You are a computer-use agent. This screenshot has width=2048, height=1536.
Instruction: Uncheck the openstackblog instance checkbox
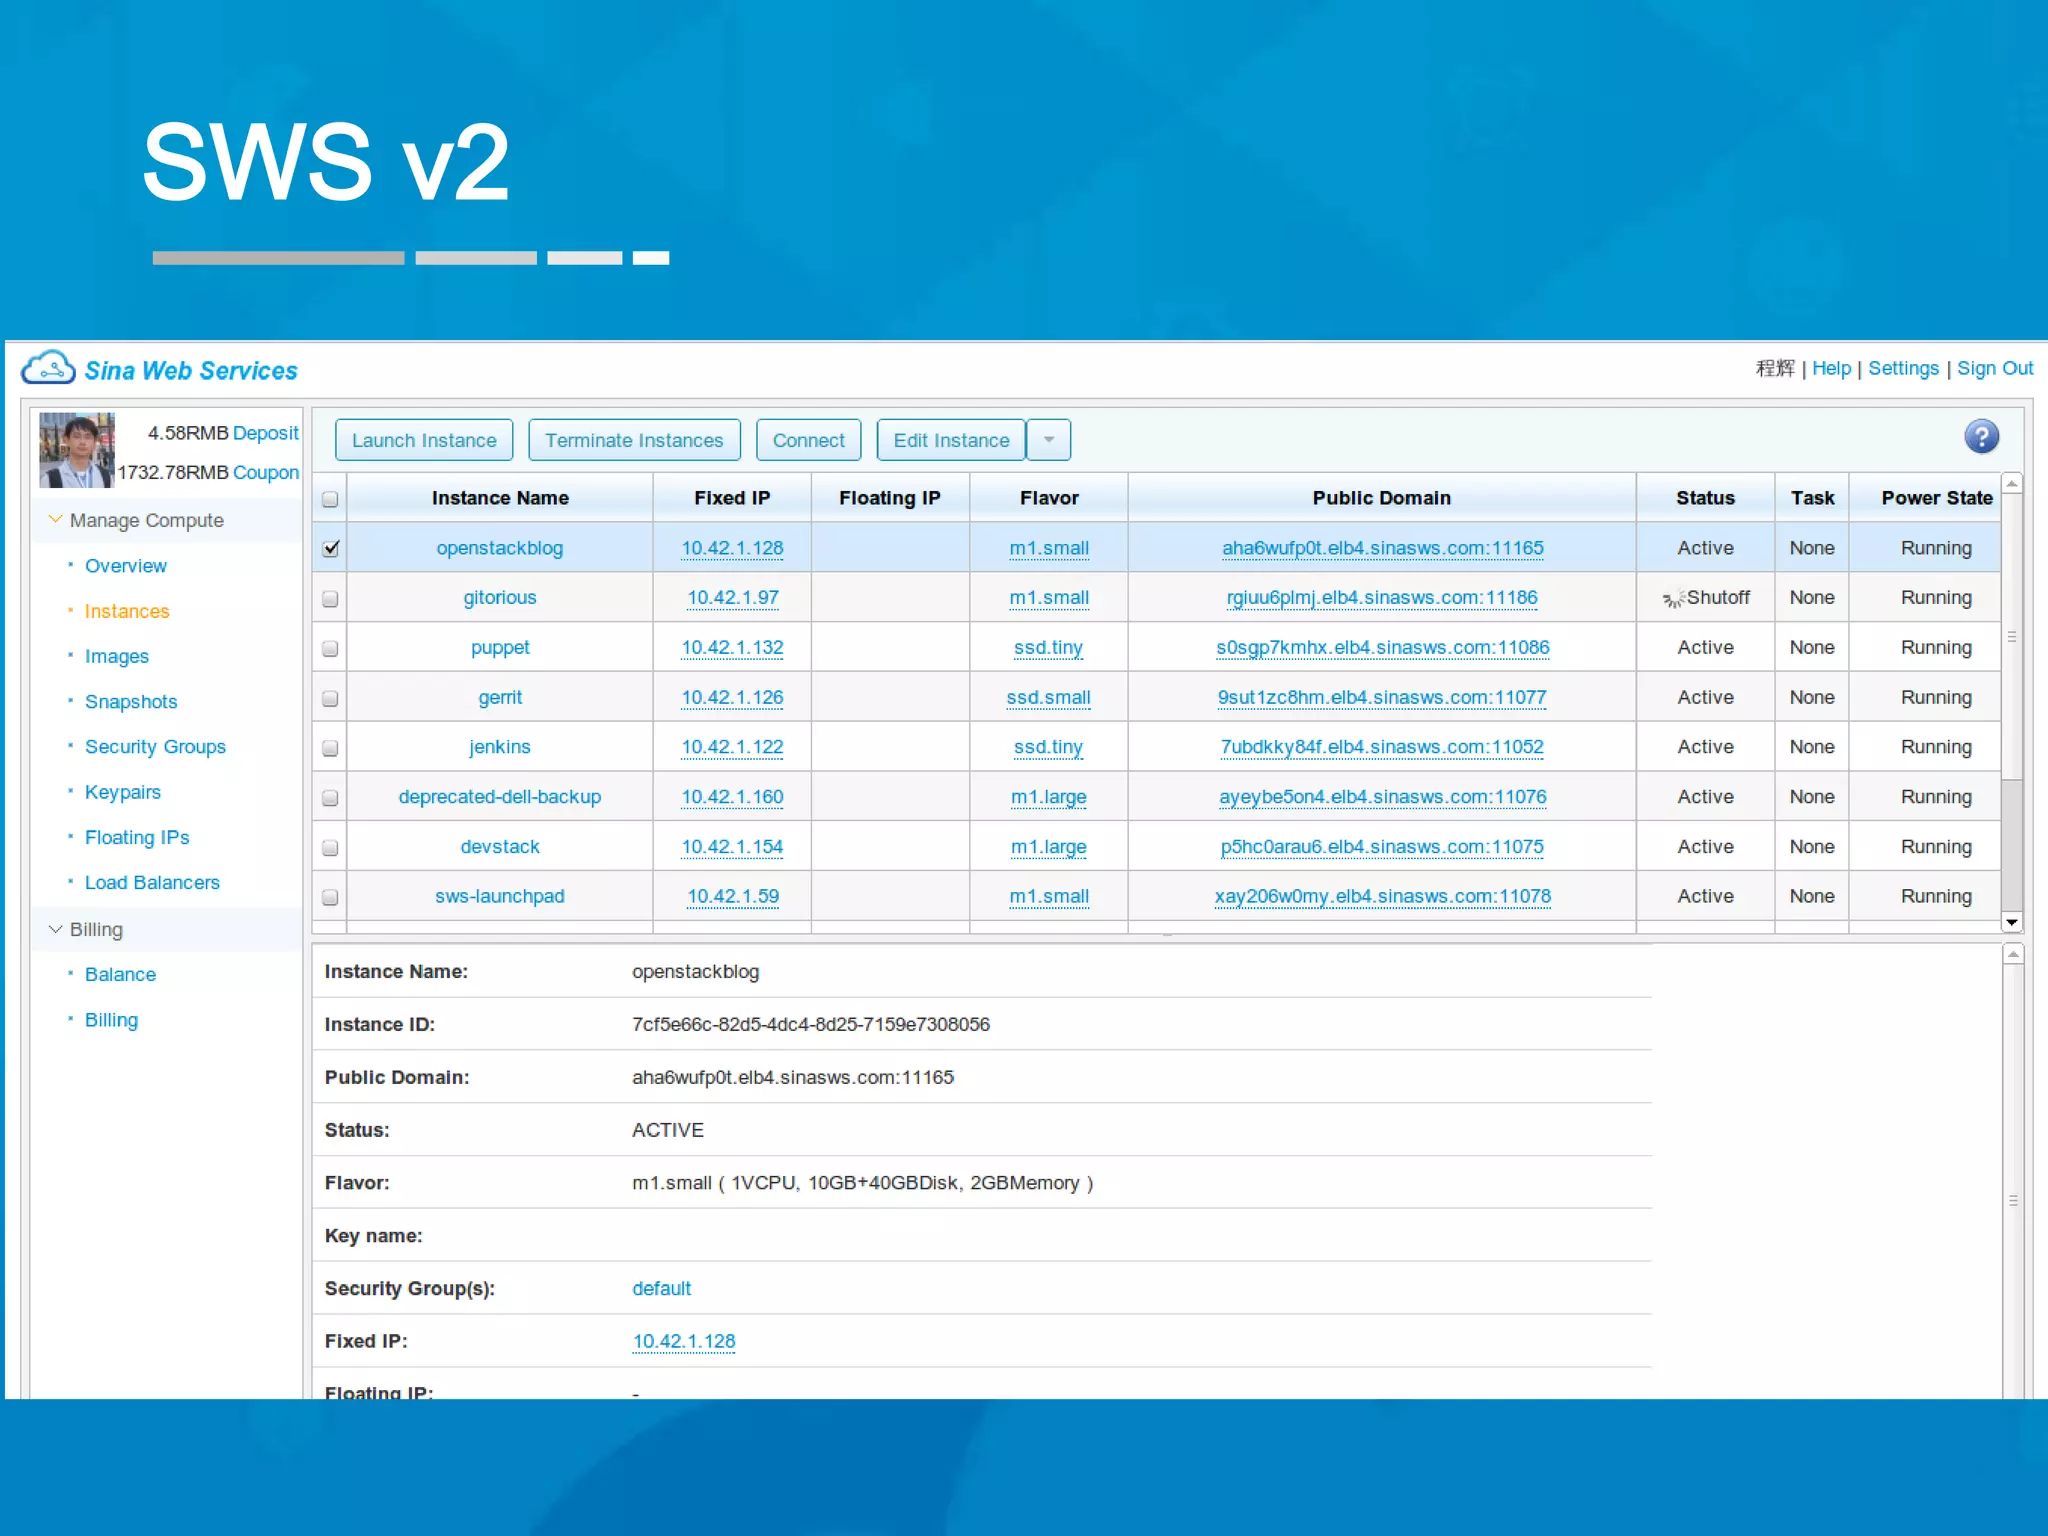click(x=331, y=548)
